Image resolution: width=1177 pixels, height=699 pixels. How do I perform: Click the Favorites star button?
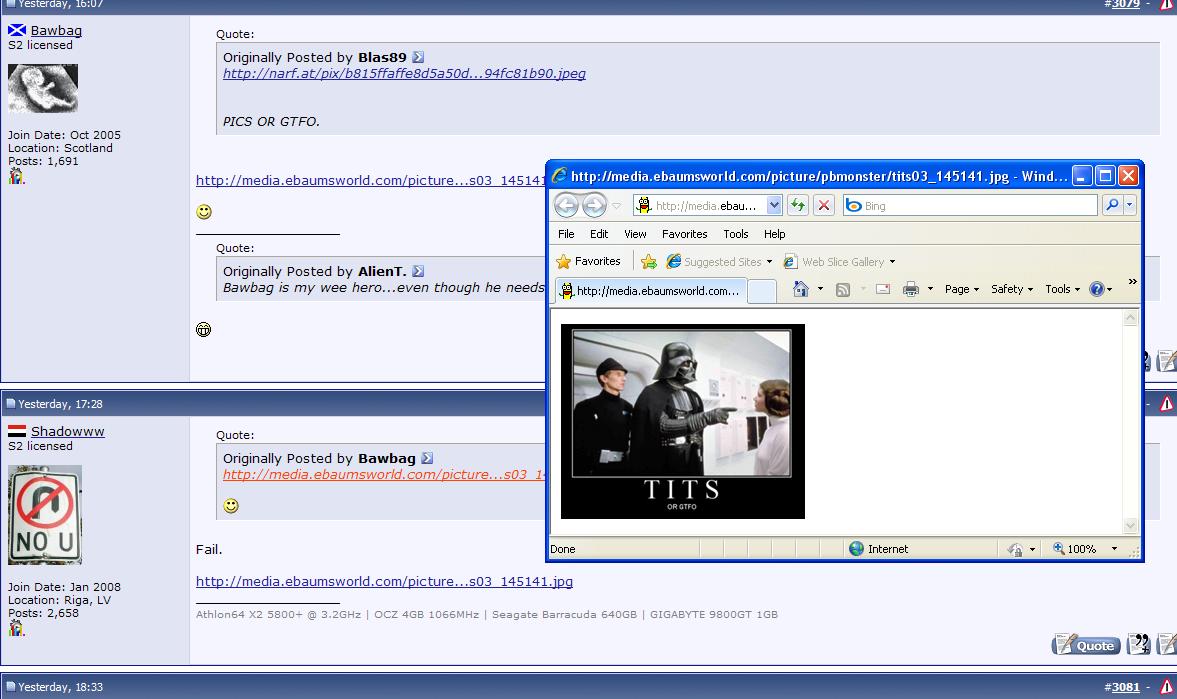coord(588,261)
